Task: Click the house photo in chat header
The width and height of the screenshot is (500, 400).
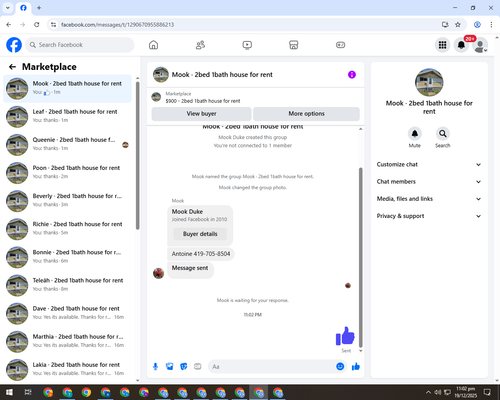Action: (x=161, y=75)
